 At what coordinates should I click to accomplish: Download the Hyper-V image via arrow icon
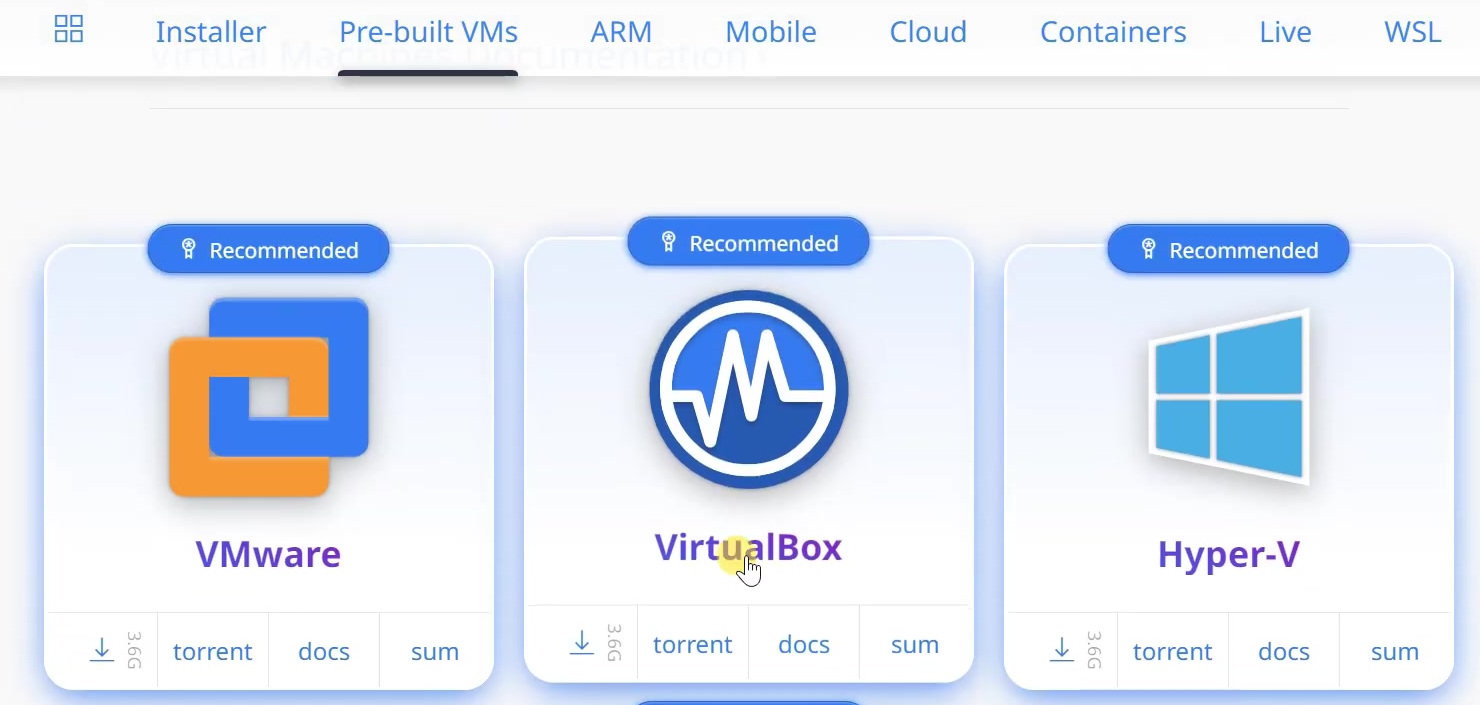(x=1061, y=651)
